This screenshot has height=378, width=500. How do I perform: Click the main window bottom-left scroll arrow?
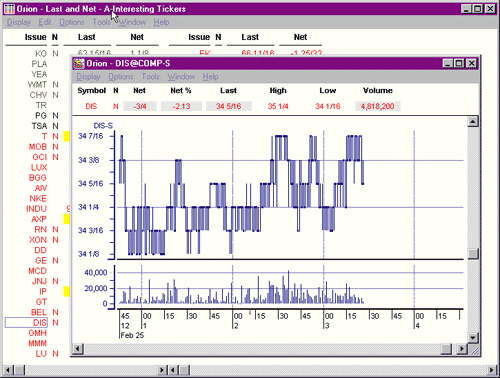(x=8, y=370)
